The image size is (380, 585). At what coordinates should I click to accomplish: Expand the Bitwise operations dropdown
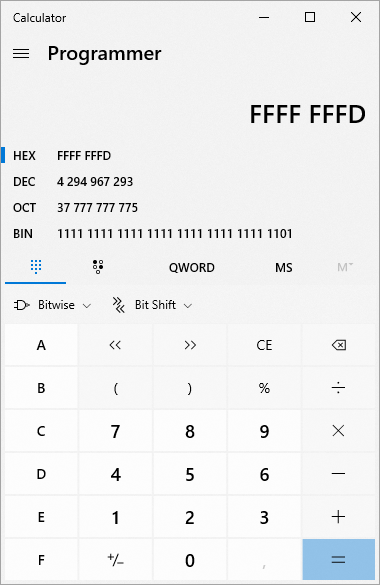coord(52,305)
